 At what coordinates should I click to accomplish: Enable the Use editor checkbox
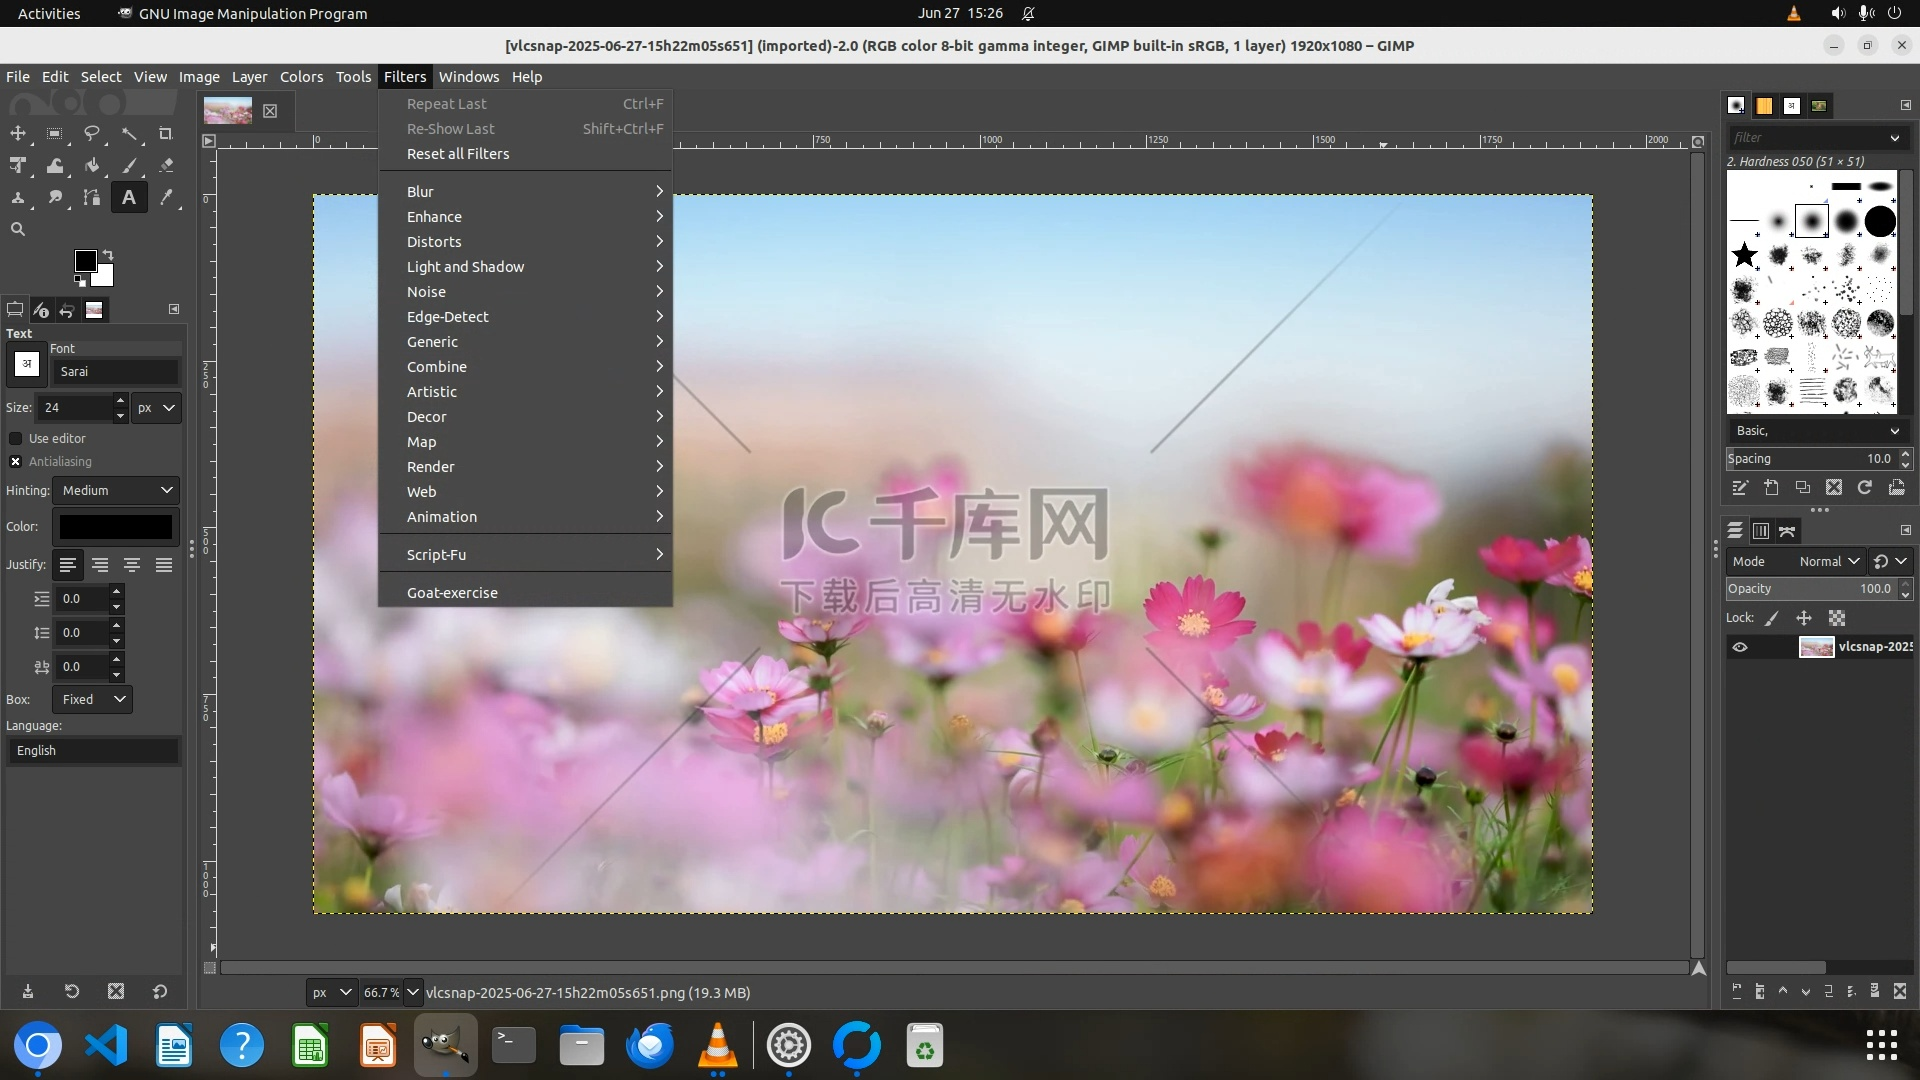(x=16, y=439)
